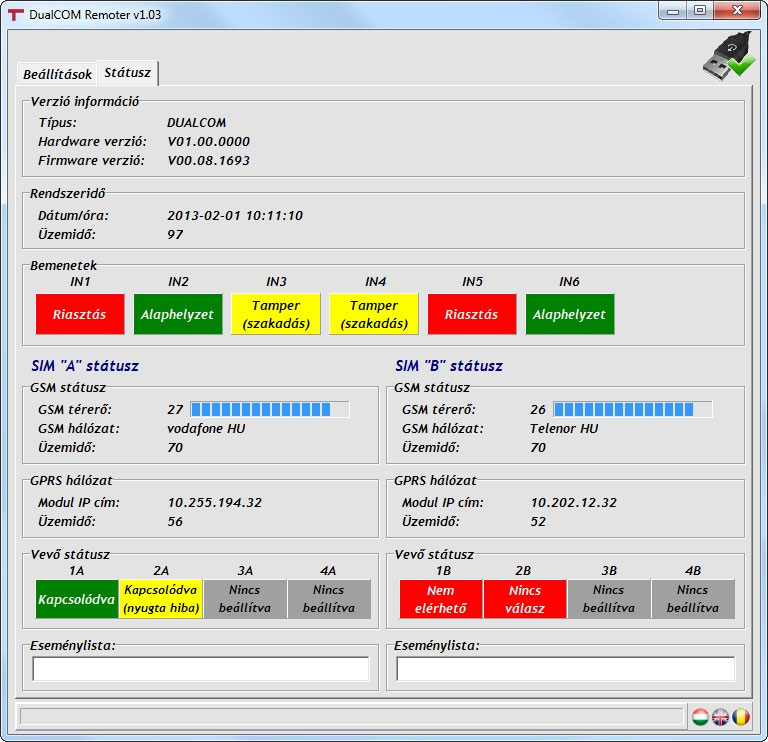The width and height of the screenshot is (768, 742).
Task: Click SIM B Eseménylista field
Action: [x=566, y=669]
